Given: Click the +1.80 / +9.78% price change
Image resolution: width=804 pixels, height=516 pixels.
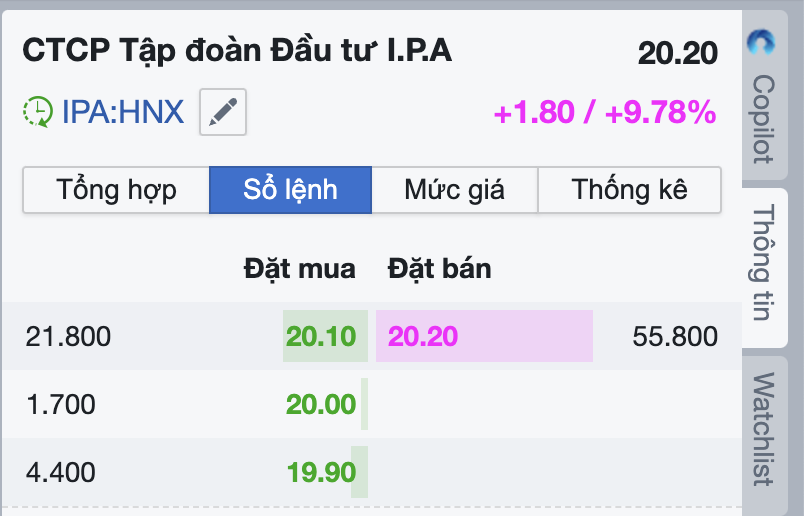Looking at the screenshot, I should (605, 113).
